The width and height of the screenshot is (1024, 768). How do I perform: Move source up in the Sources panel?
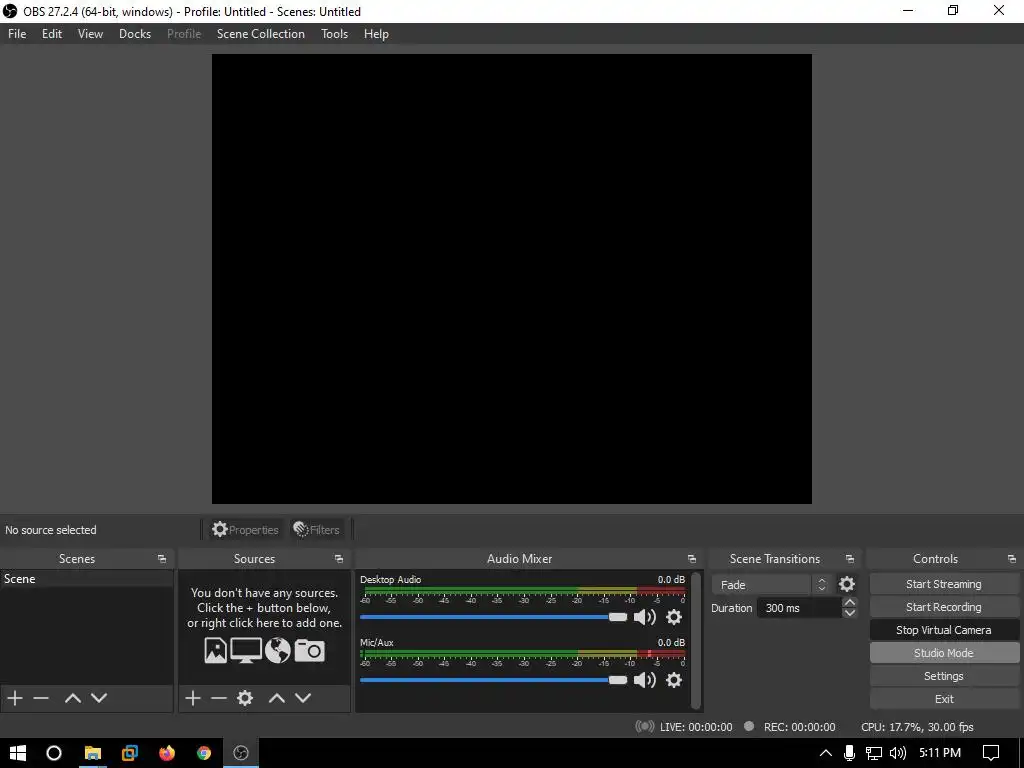[277, 698]
